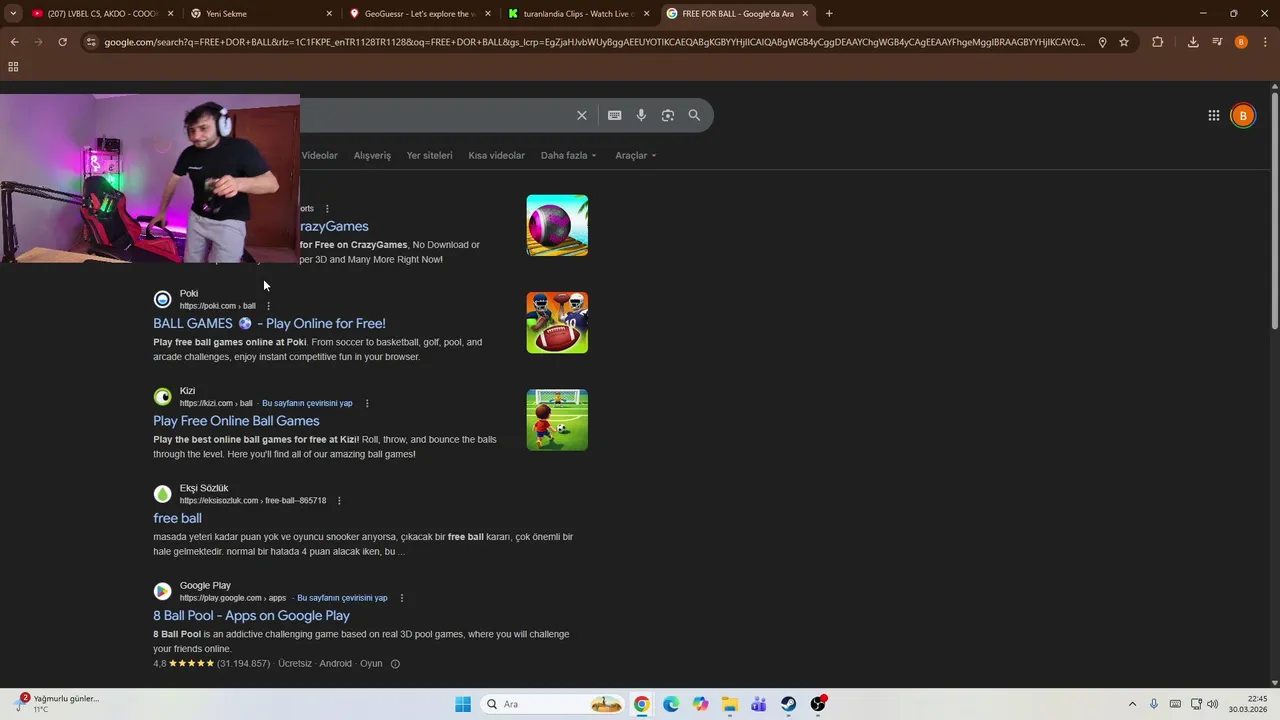Switch to the Yer siteleri search tab
1280x720 pixels.
pyautogui.click(x=429, y=155)
